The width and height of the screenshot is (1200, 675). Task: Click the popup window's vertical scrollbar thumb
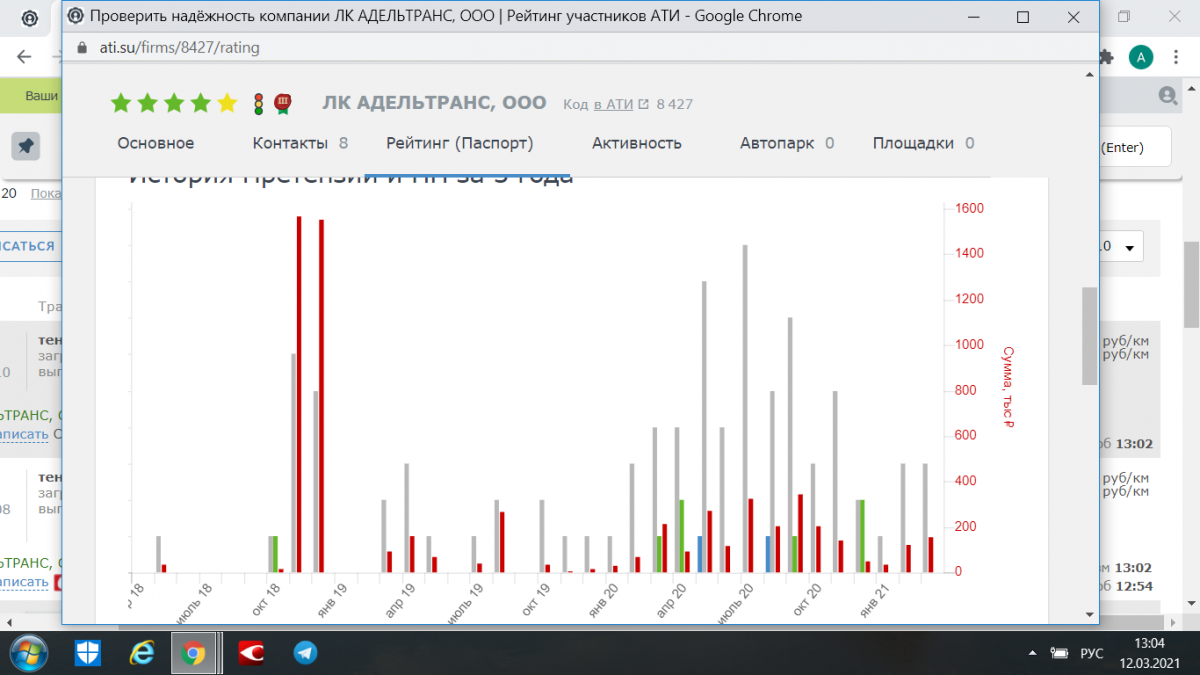1089,335
